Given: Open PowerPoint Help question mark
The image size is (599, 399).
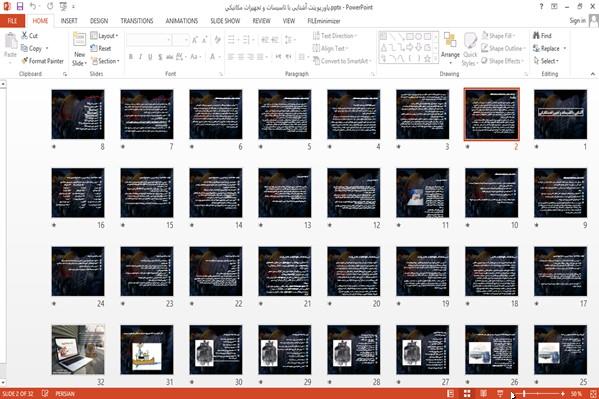Looking at the screenshot, I should (541, 6).
